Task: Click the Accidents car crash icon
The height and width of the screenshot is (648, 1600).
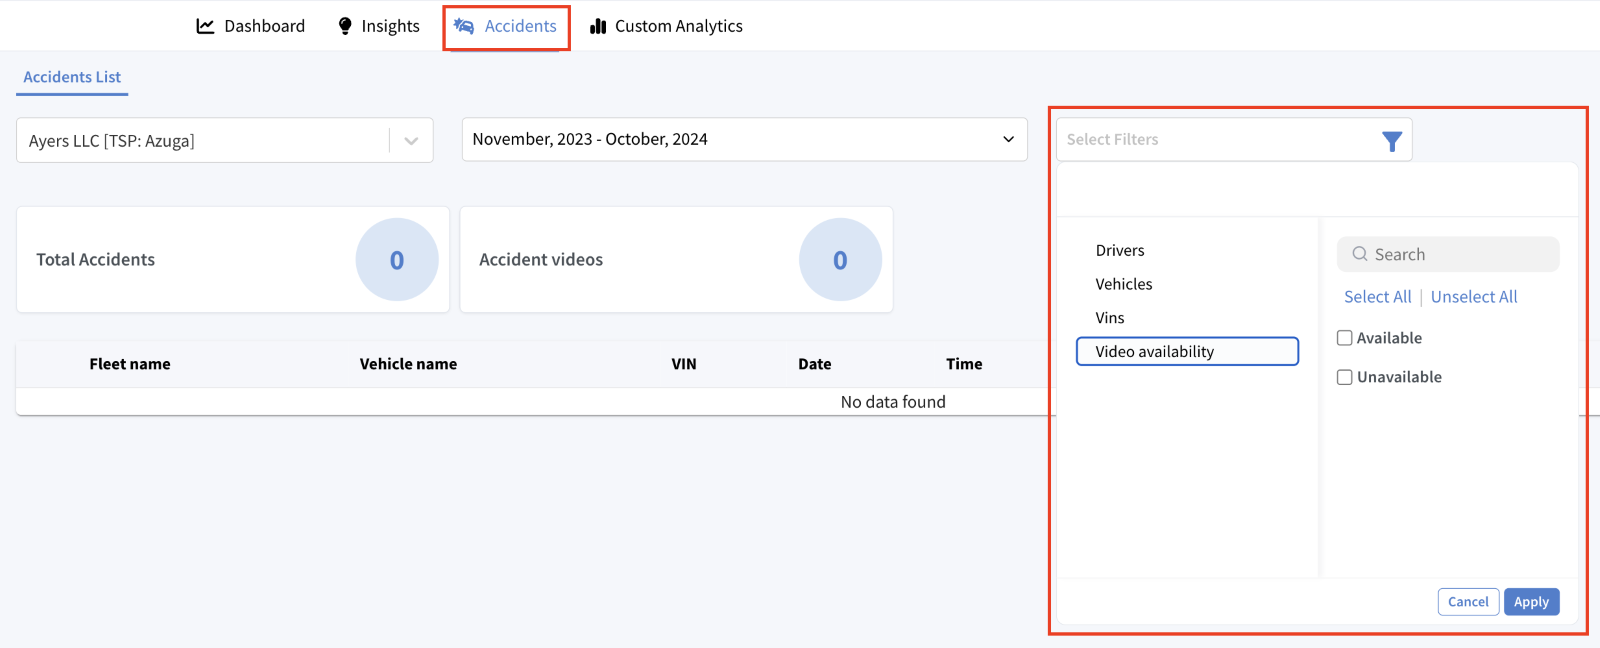Action: pos(464,26)
